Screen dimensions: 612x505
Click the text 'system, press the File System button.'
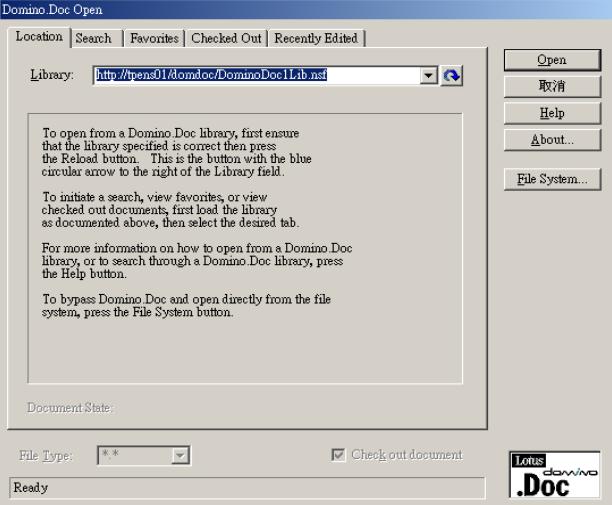(x=138, y=312)
